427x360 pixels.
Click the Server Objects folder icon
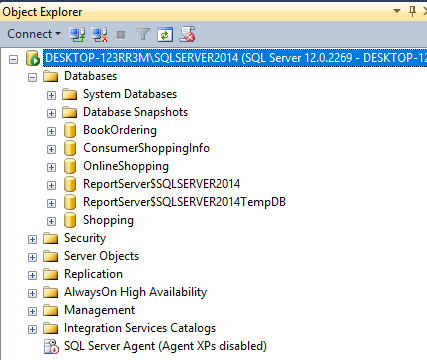pos(51,256)
